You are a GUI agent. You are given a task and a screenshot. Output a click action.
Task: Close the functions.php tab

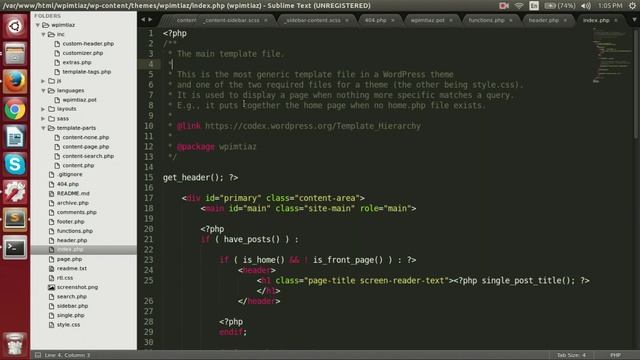tap(511, 20)
